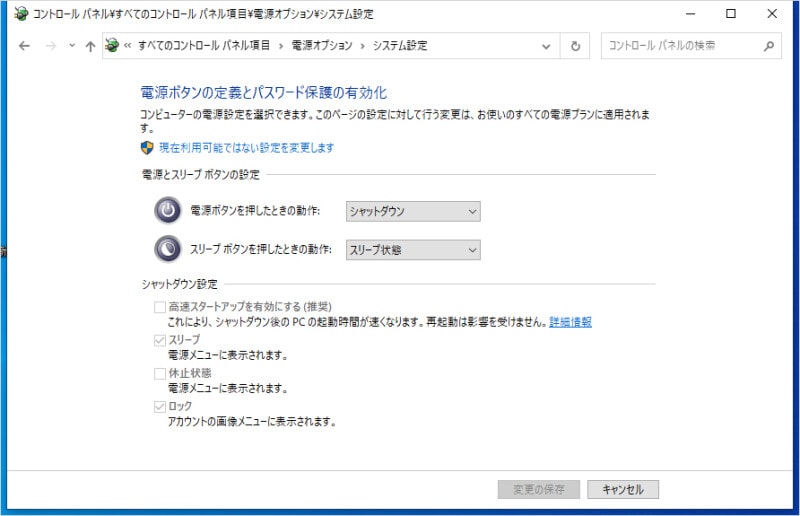Toggle the スリープ checkbox
This screenshot has height=516, width=800.
[x=160, y=340]
